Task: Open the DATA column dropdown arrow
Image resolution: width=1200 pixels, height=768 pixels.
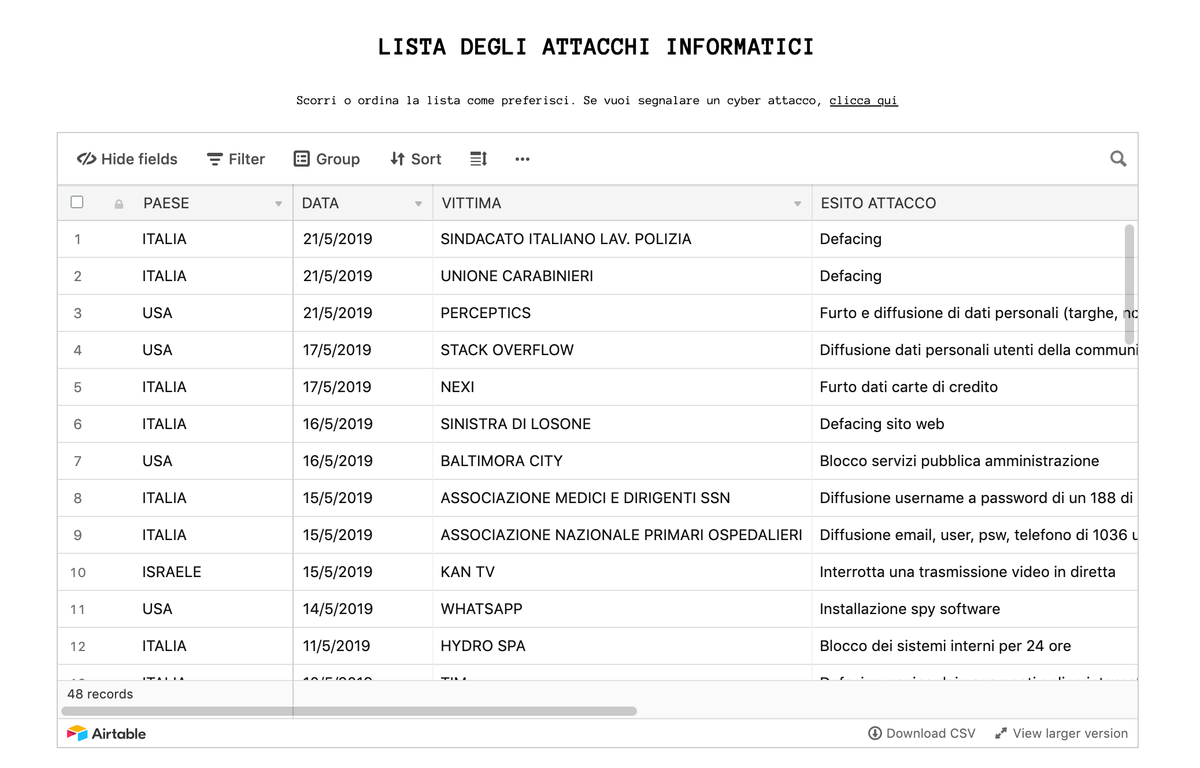Action: (418, 203)
